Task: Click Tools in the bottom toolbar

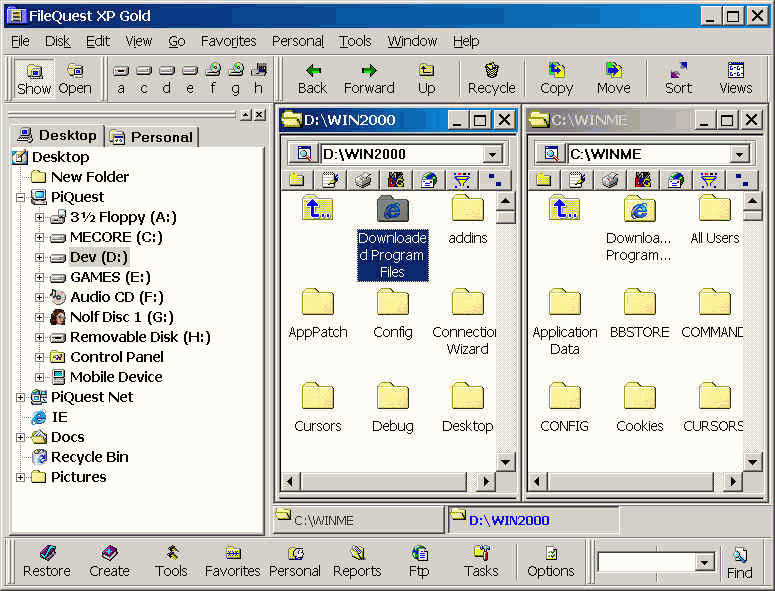Action: pyautogui.click(x=171, y=562)
